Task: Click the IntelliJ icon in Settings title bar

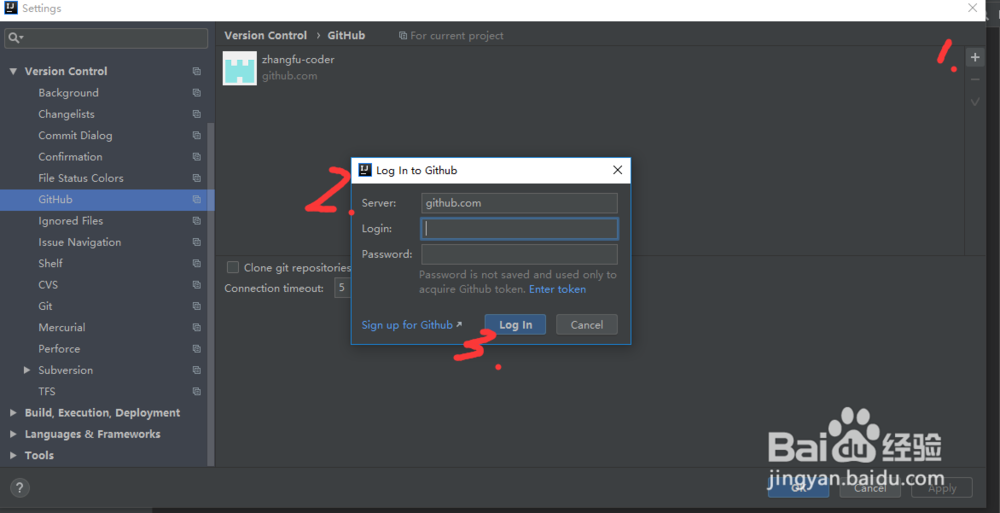Action: [x=10, y=8]
